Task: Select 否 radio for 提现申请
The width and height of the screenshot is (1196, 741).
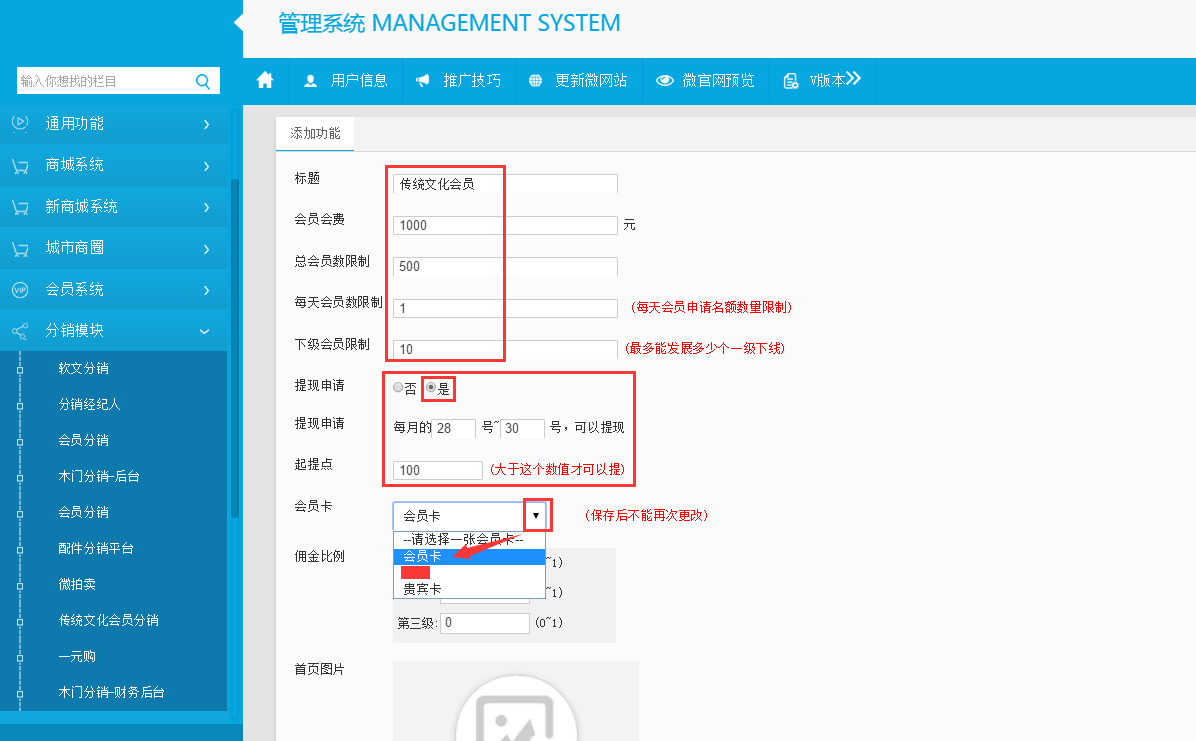Action: tap(398, 388)
